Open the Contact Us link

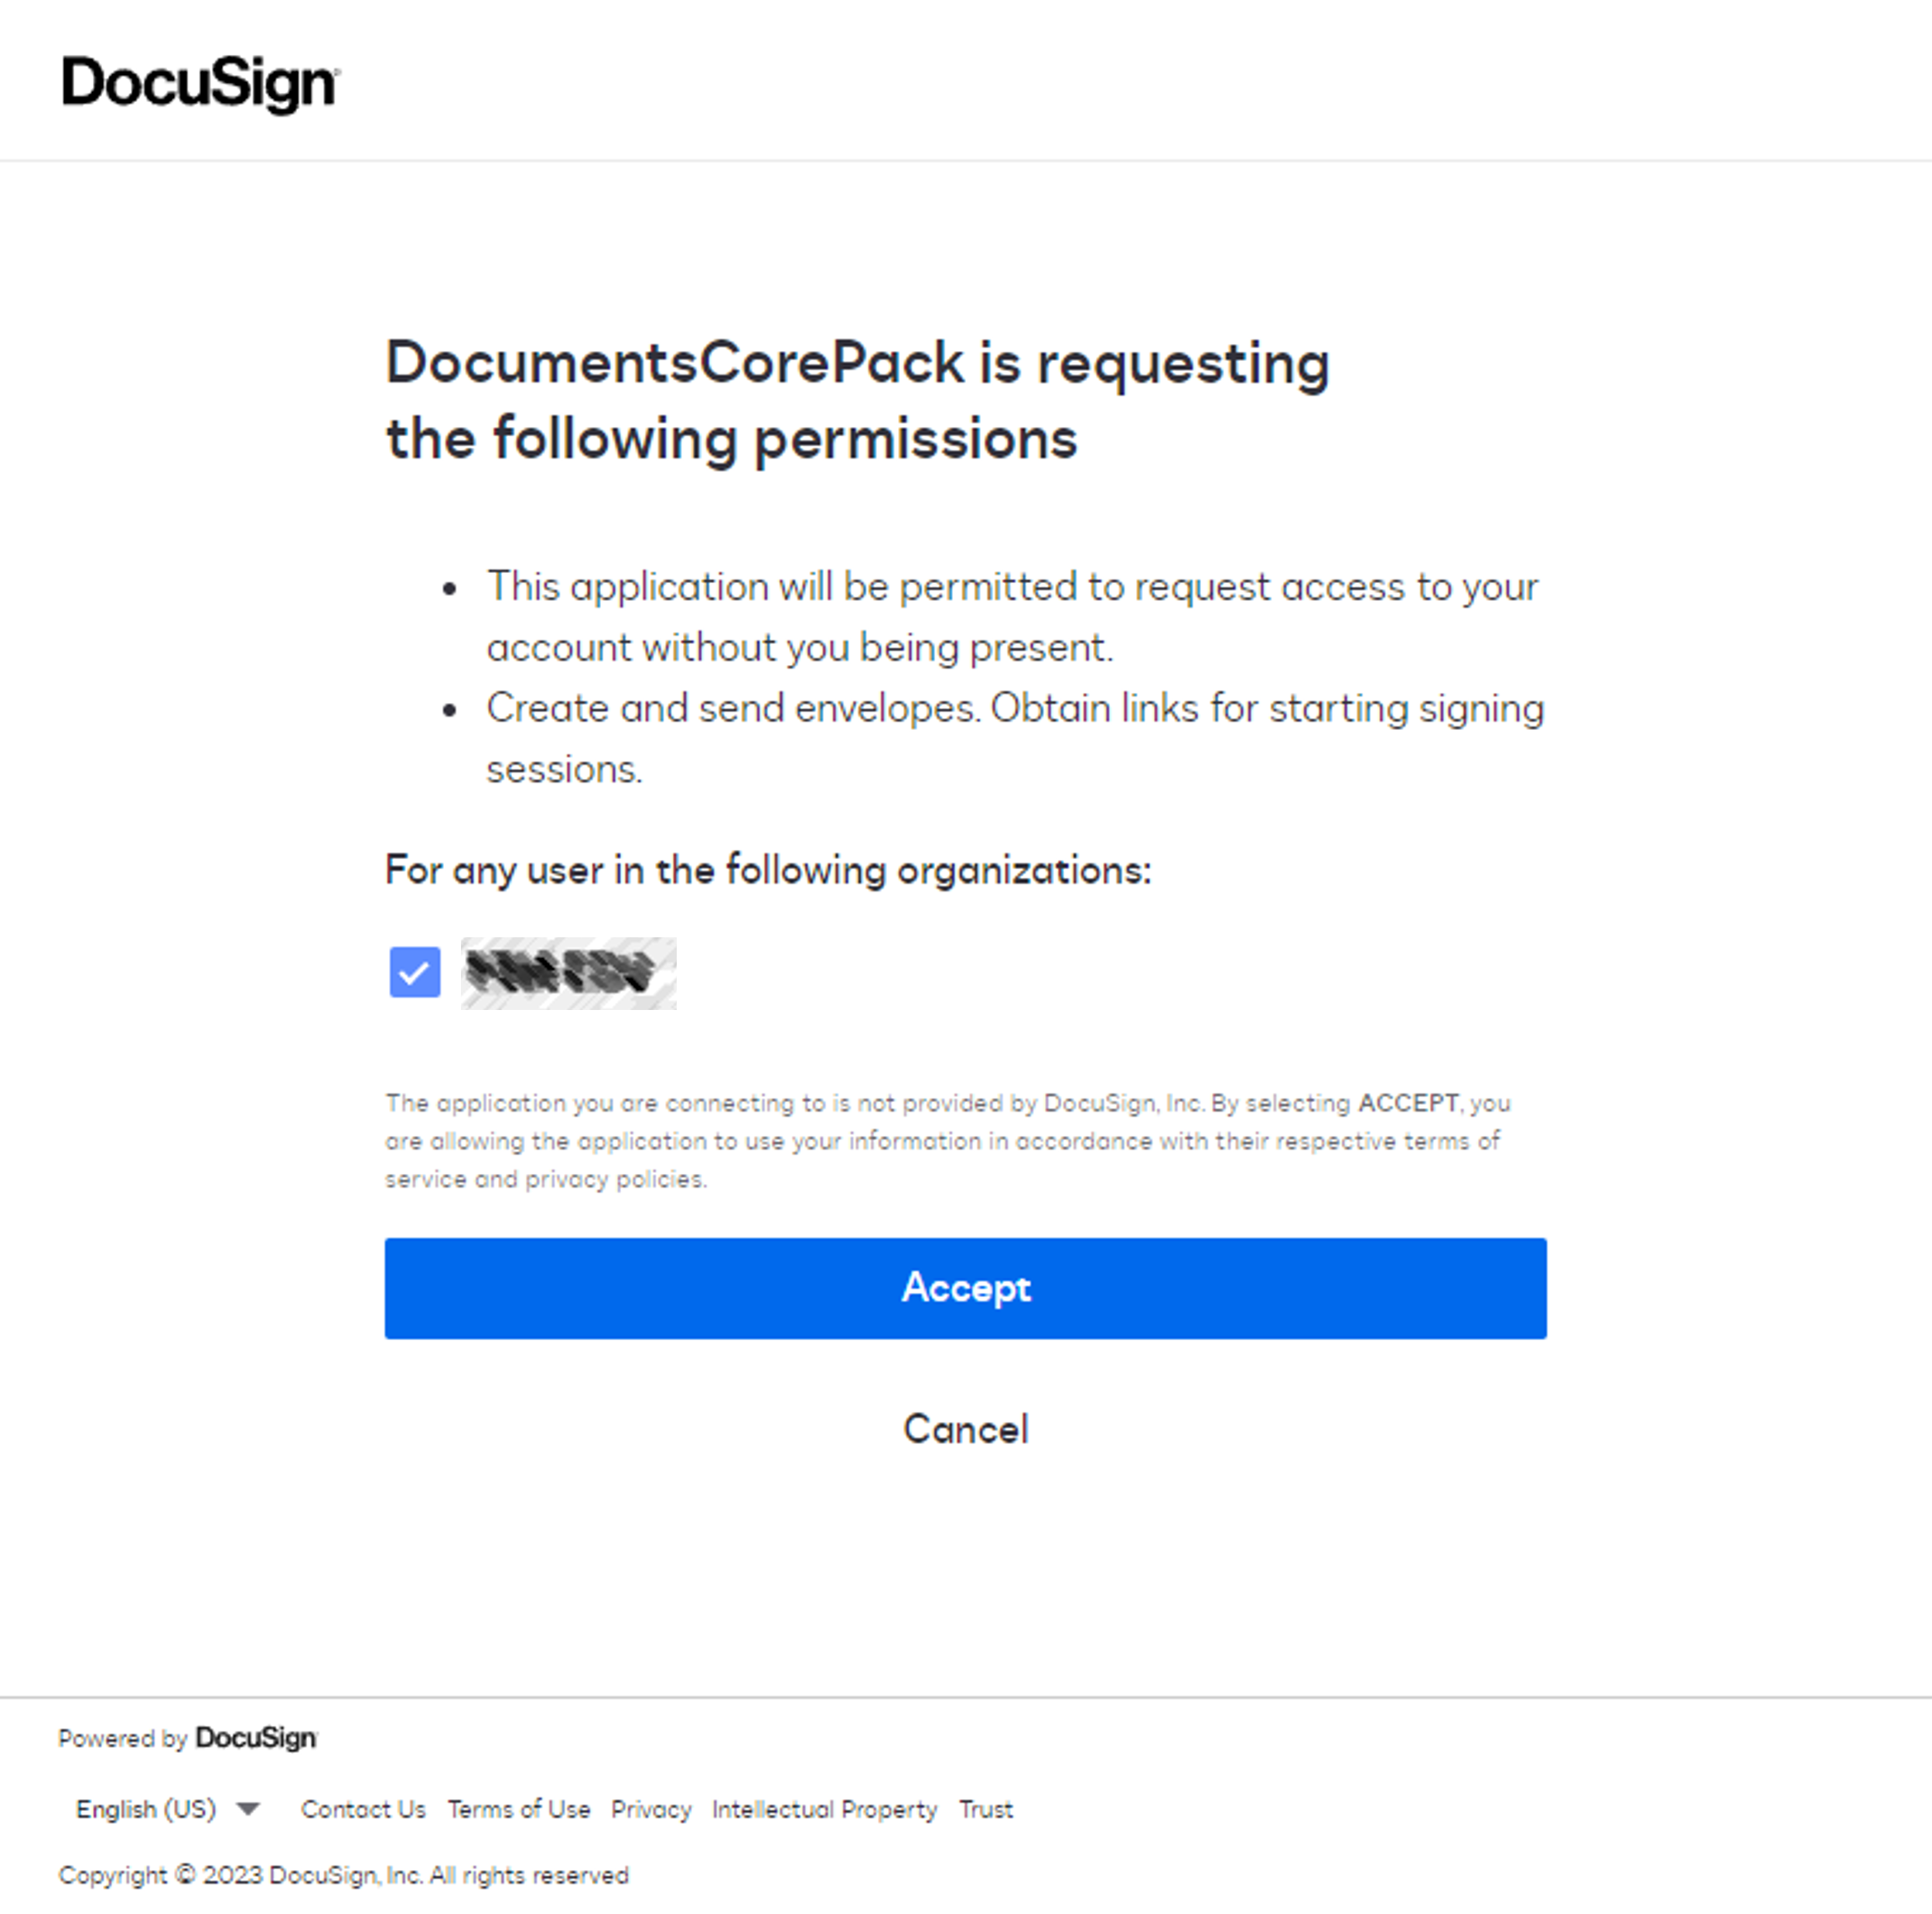click(363, 1809)
